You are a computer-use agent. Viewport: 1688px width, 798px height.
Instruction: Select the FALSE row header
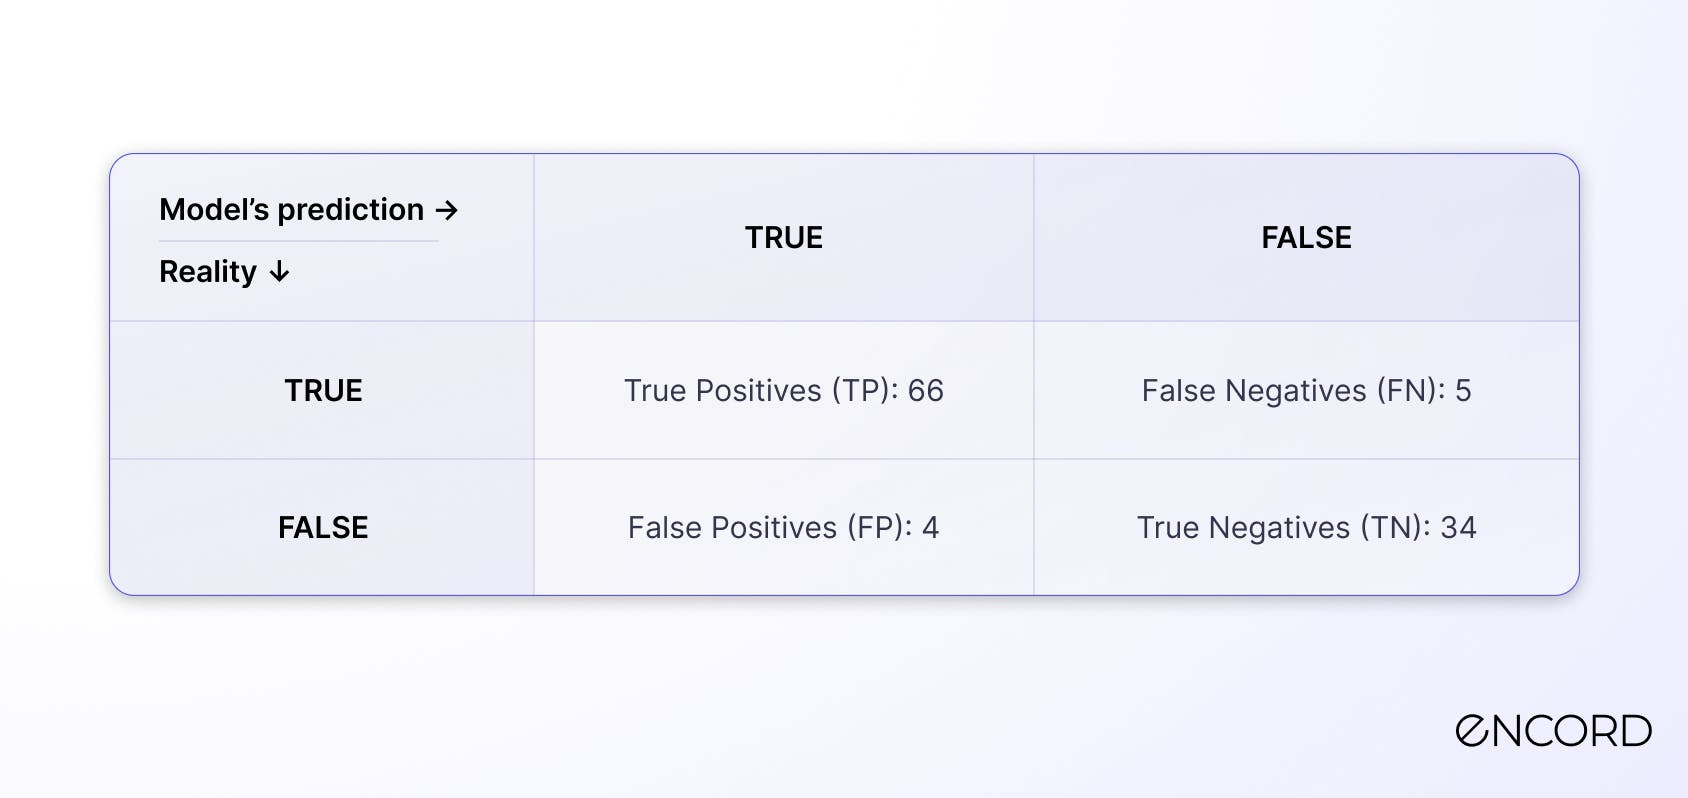[323, 528]
